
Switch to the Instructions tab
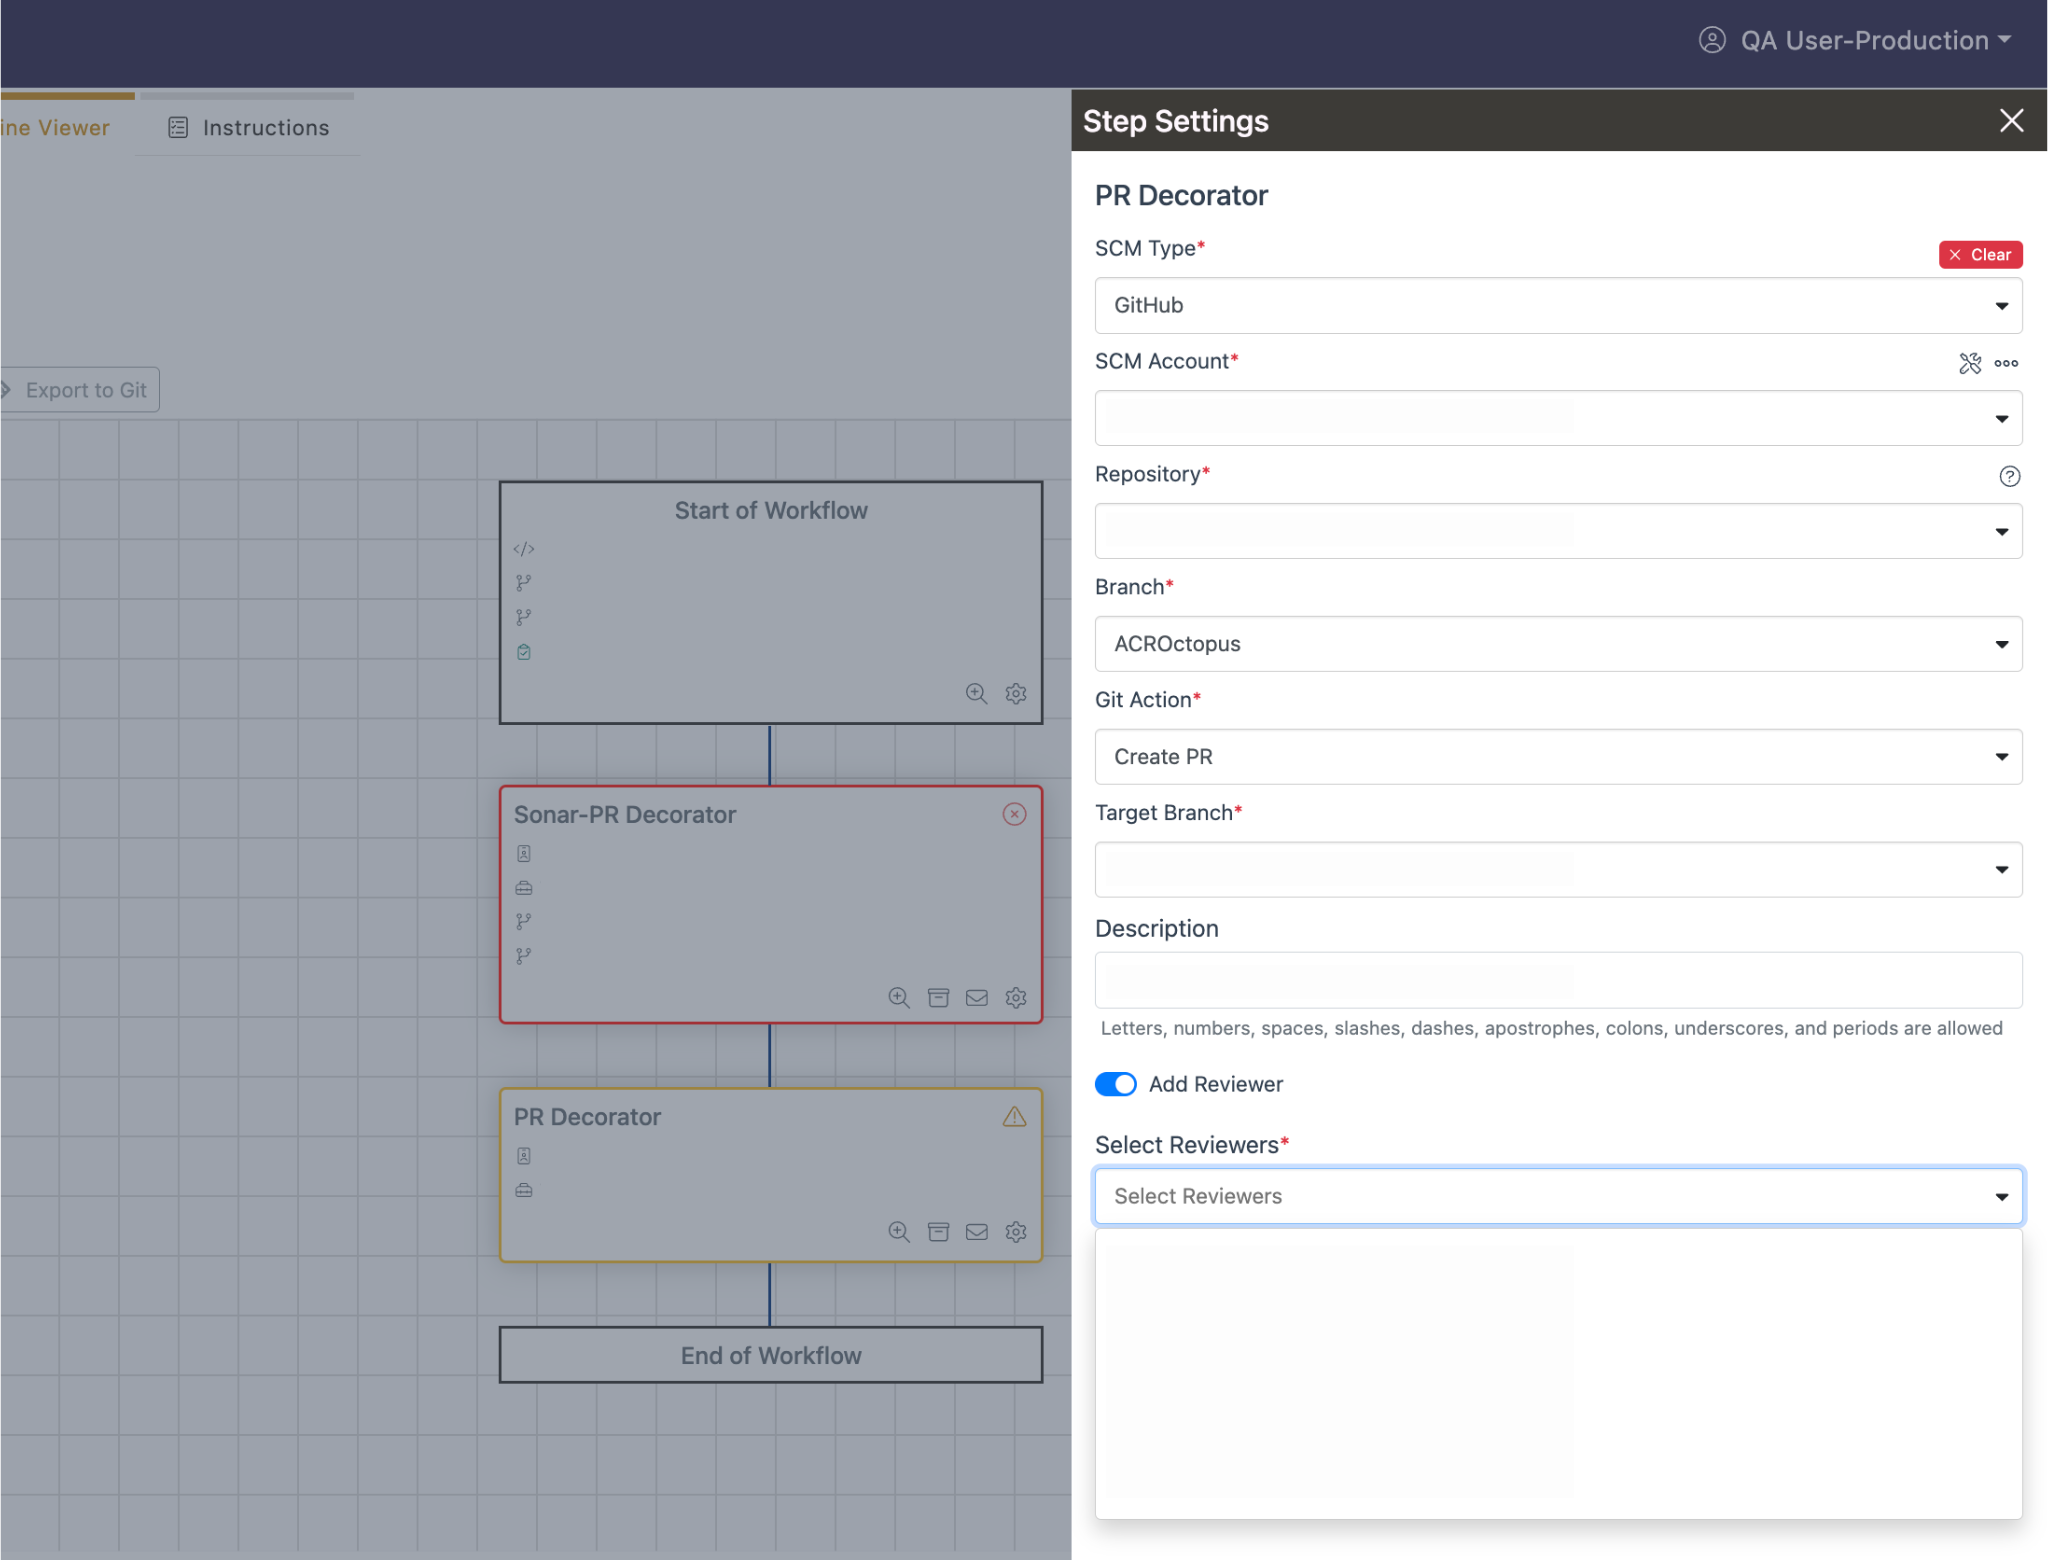pos(249,127)
